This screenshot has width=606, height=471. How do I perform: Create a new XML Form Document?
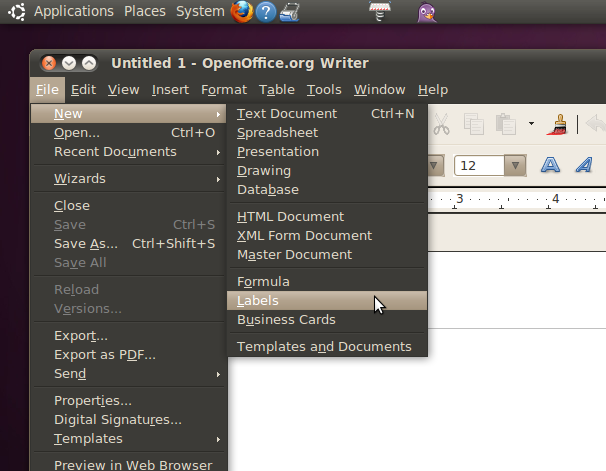click(x=327, y=235)
